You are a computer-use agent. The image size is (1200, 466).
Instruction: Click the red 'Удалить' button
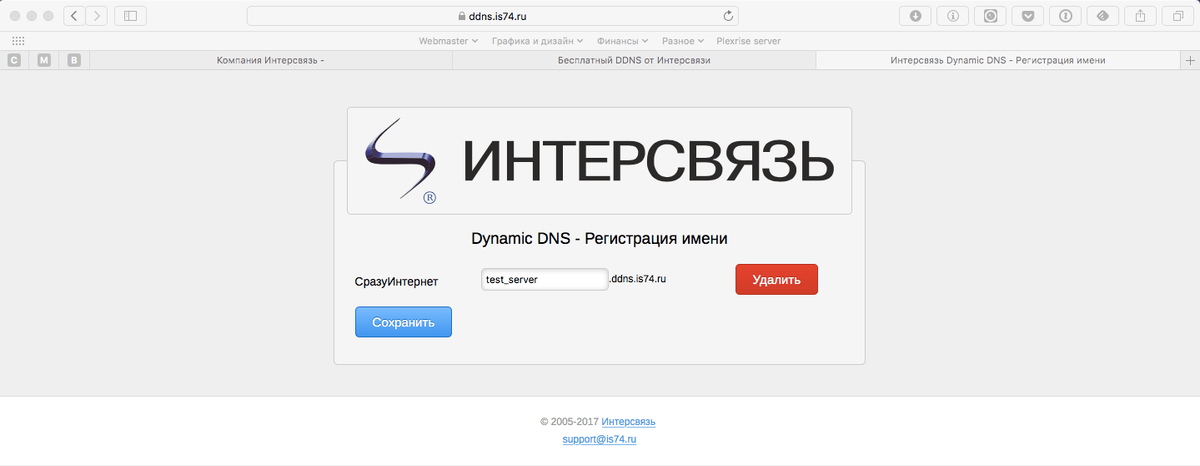point(777,280)
